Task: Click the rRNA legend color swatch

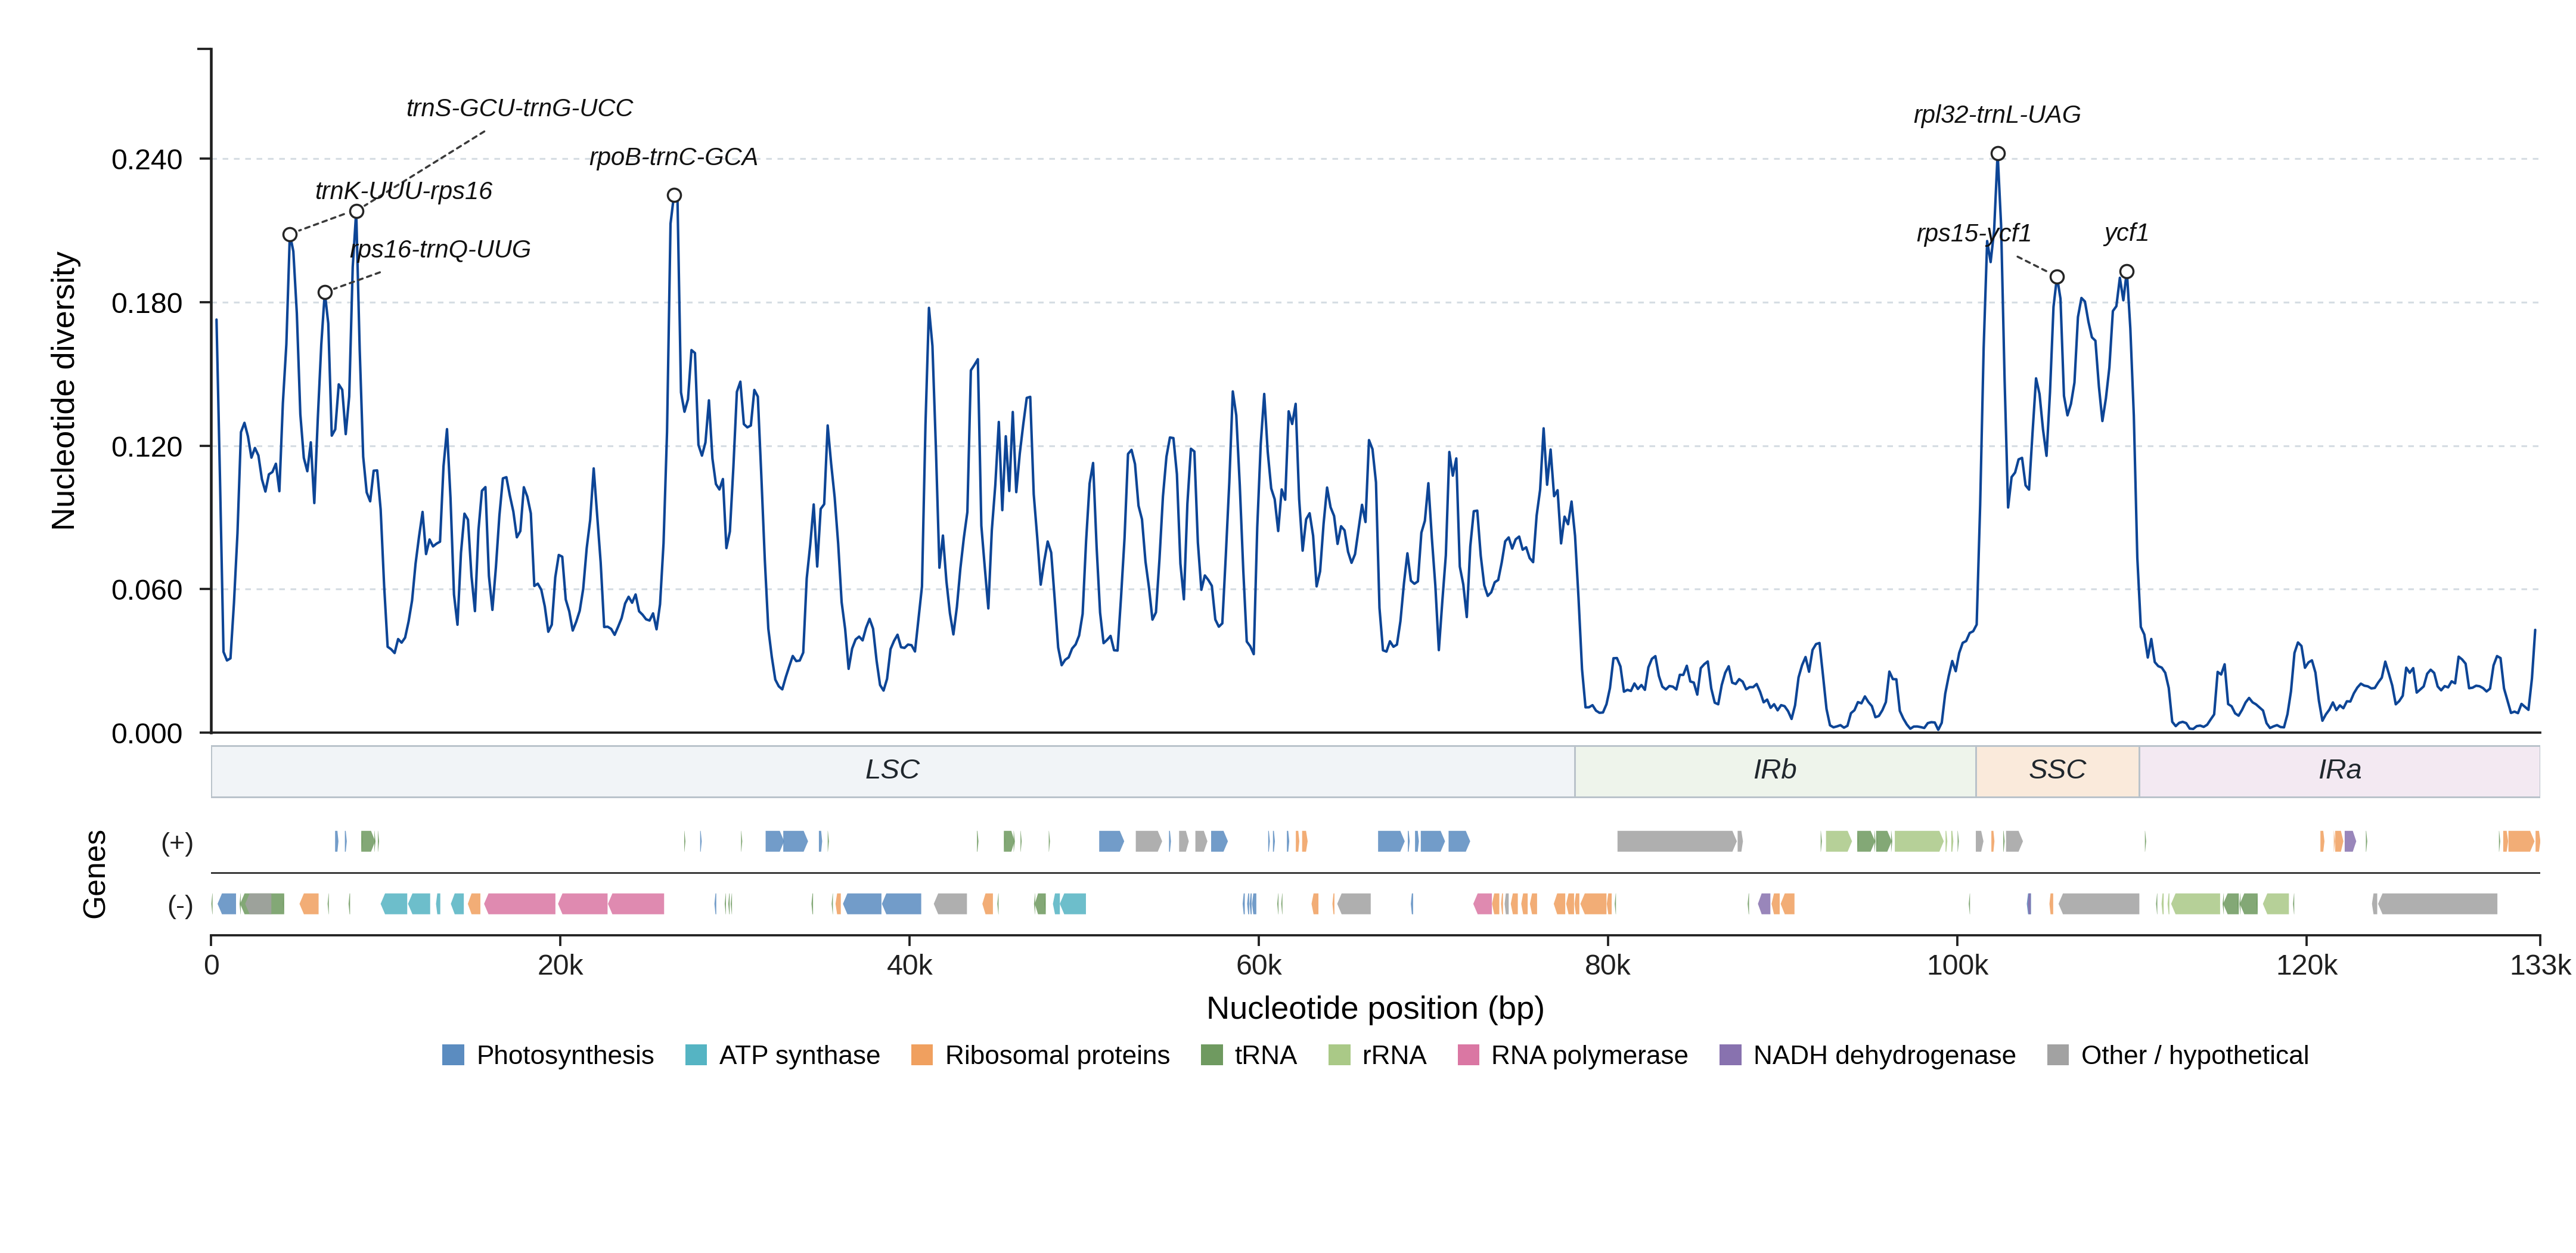Action: (x=1339, y=1055)
